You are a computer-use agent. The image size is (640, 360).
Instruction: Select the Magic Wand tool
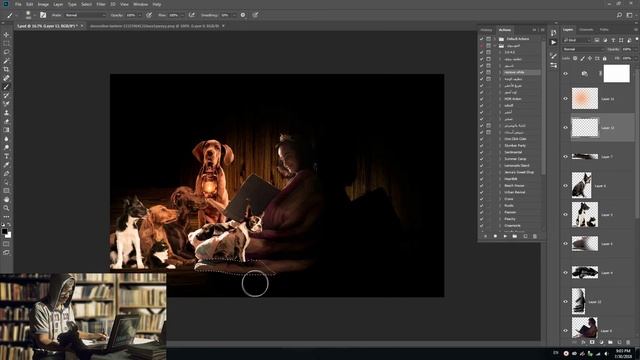point(6,60)
